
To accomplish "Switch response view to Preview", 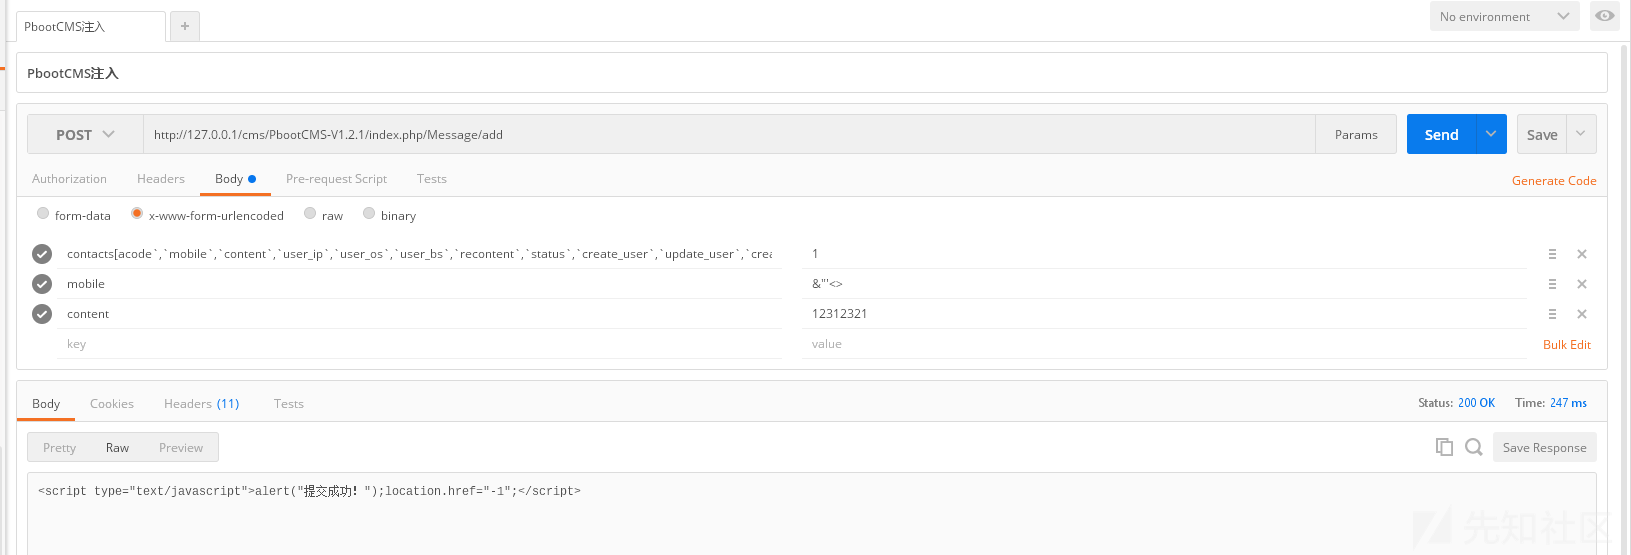I will (181, 447).
